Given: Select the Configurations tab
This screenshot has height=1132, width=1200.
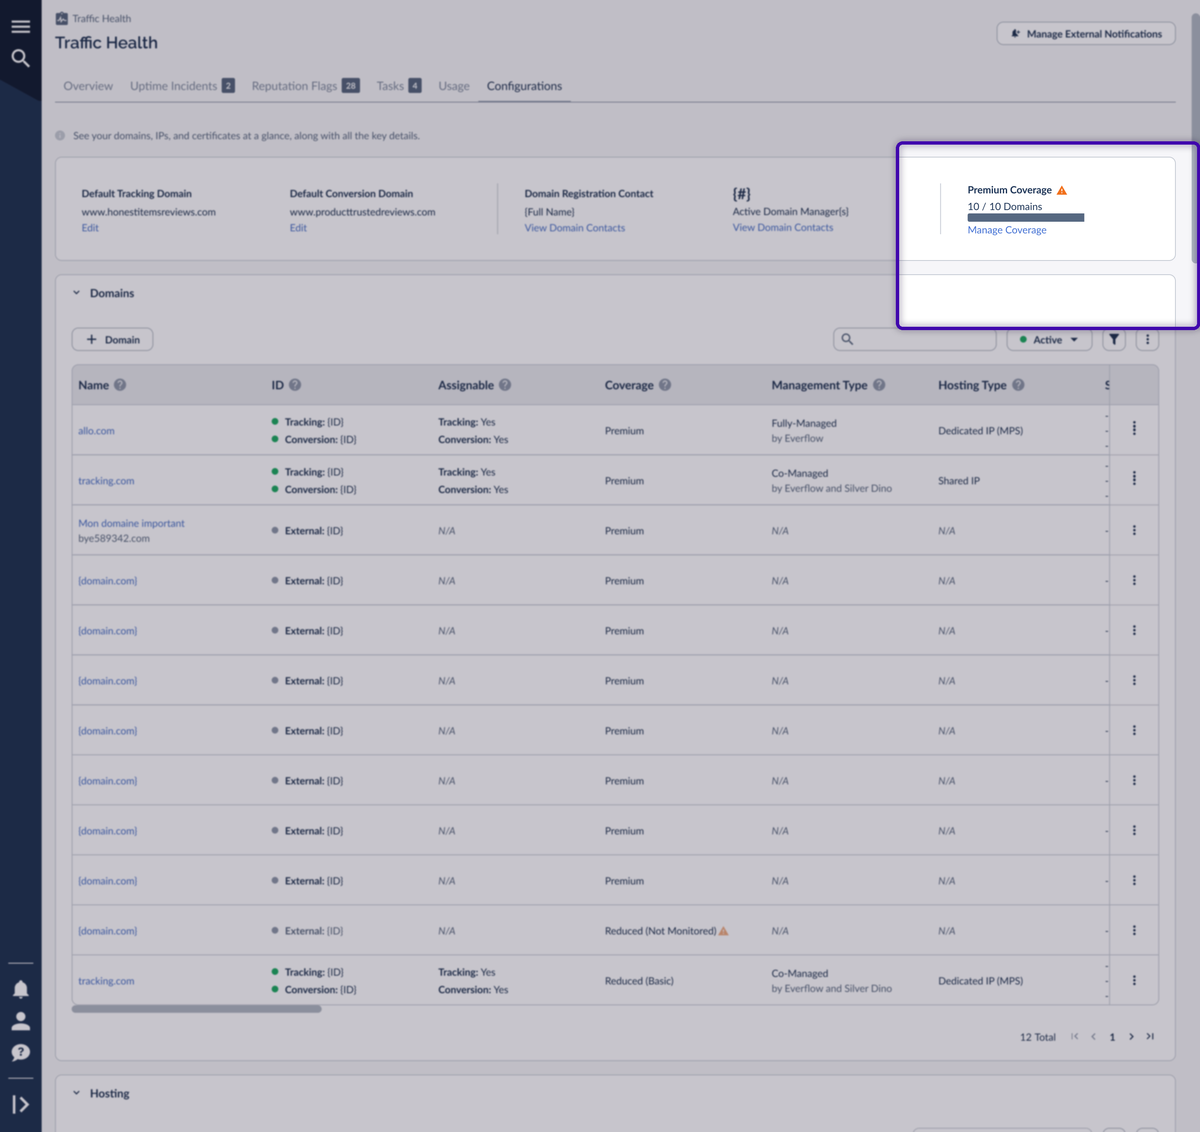Looking at the screenshot, I should [524, 86].
